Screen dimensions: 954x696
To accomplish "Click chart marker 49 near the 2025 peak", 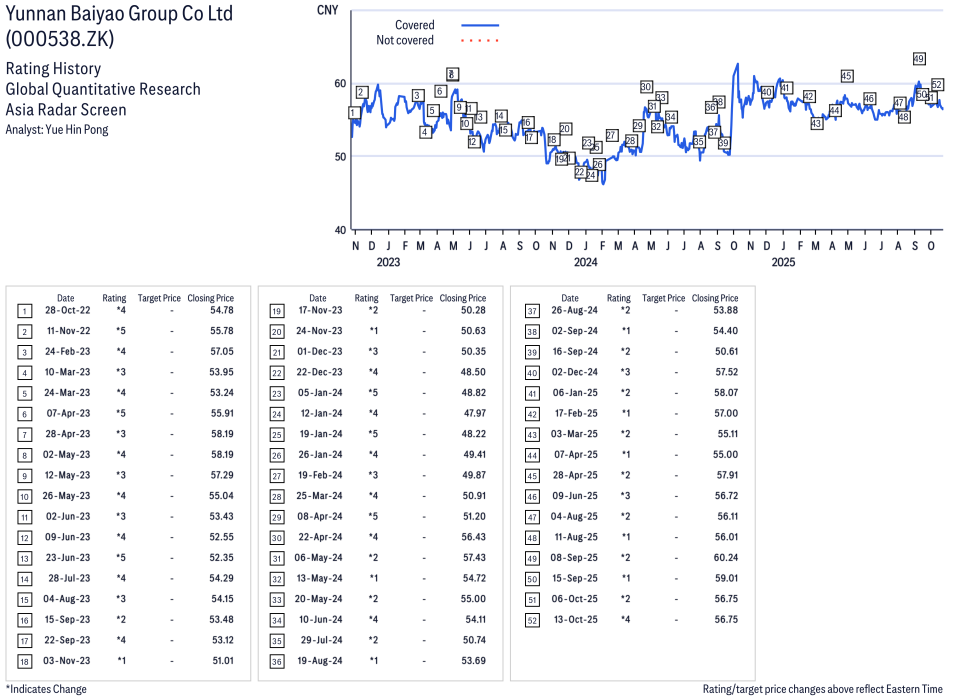I will 918,58.
